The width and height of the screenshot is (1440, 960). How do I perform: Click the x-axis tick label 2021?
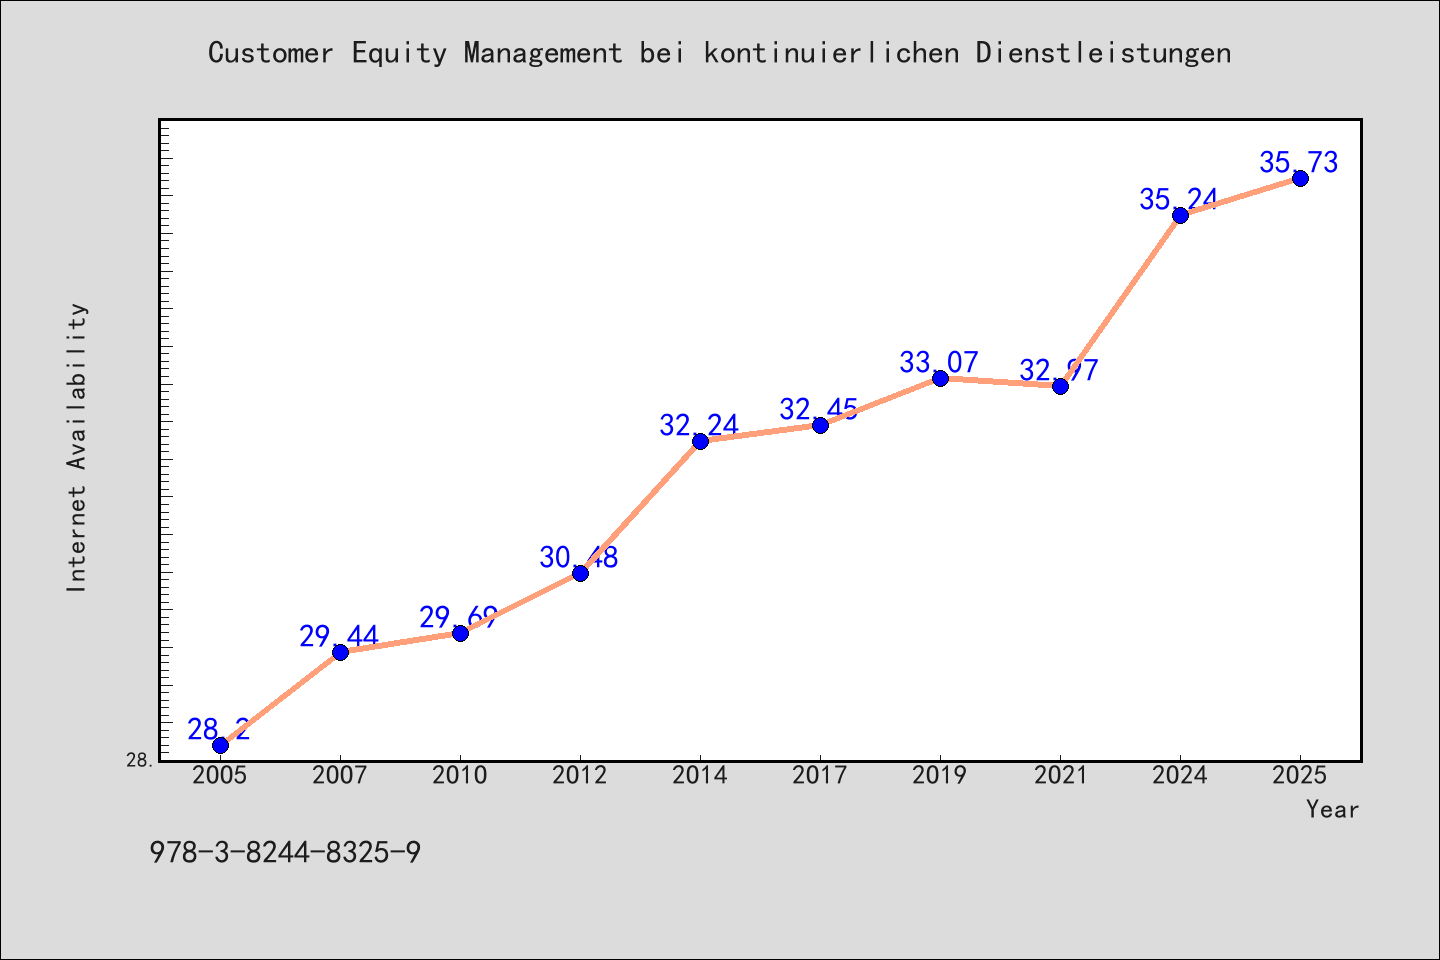tap(1060, 775)
